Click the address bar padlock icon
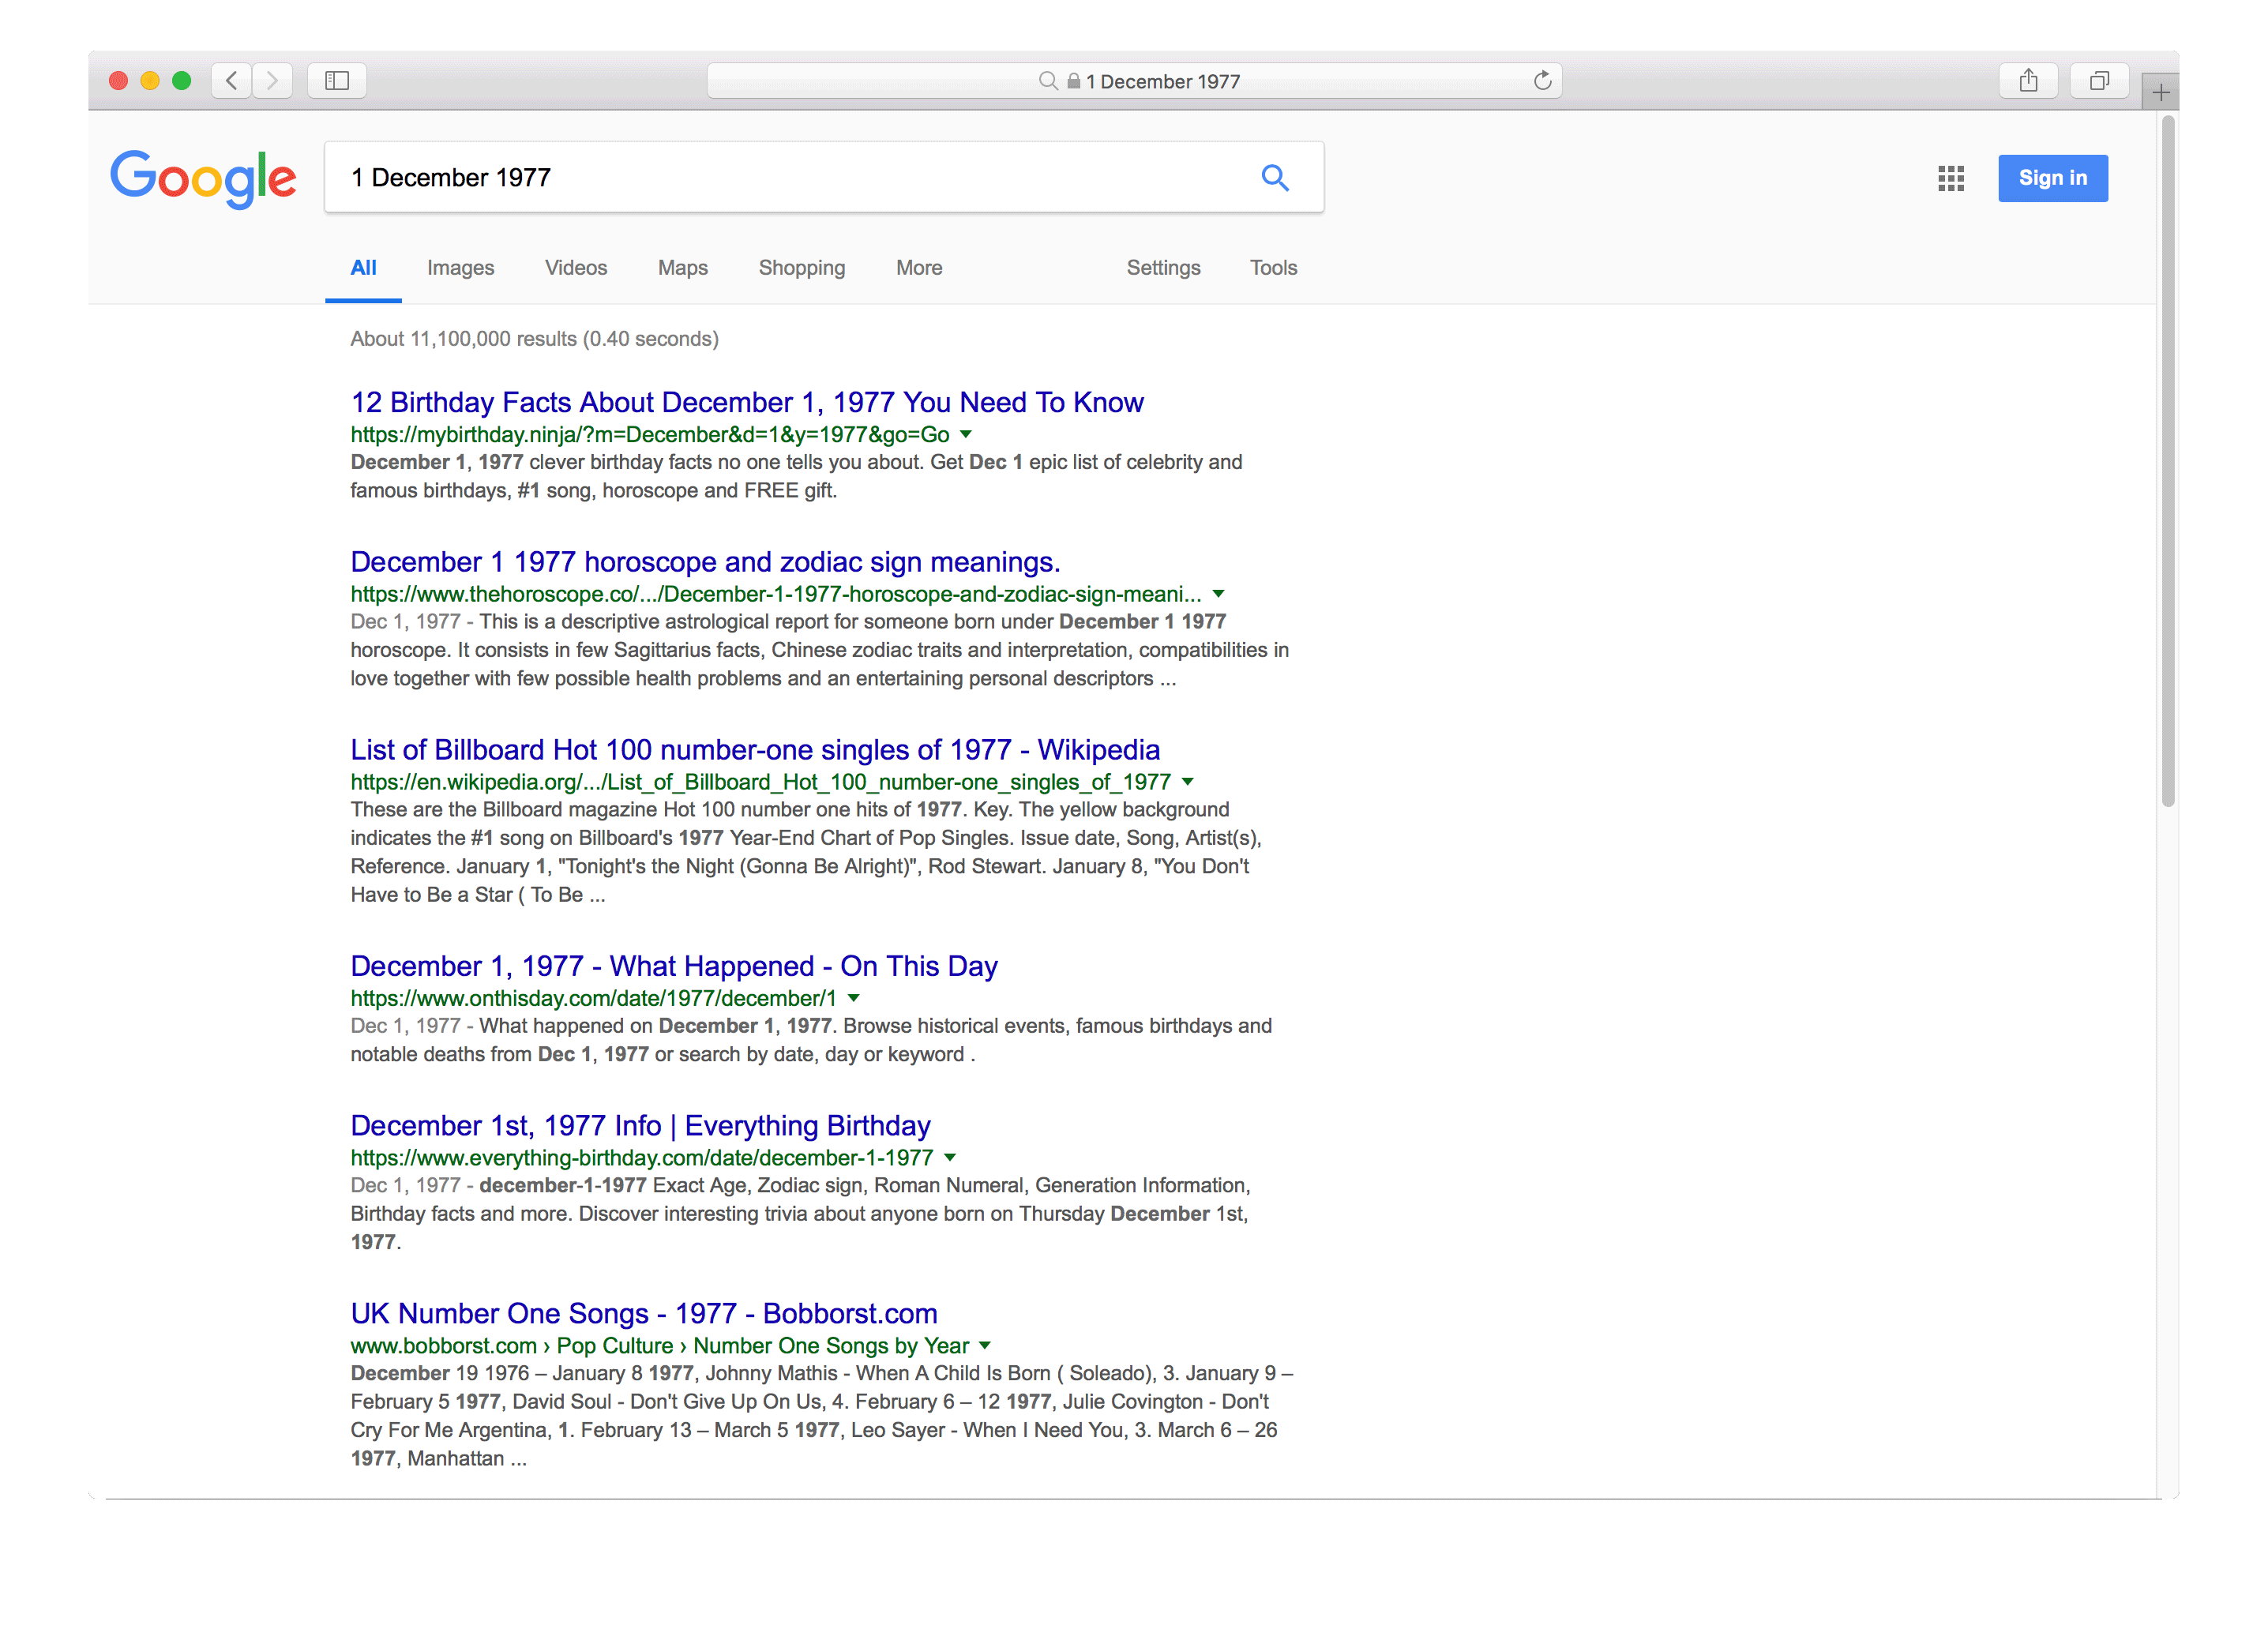 coord(1073,81)
